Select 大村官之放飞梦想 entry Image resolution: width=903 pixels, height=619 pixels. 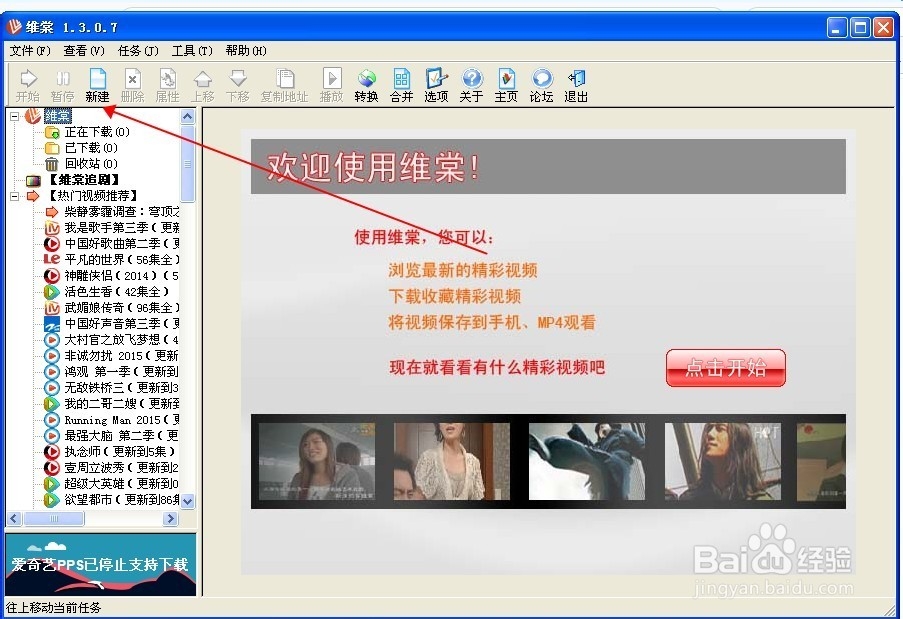coord(122,340)
